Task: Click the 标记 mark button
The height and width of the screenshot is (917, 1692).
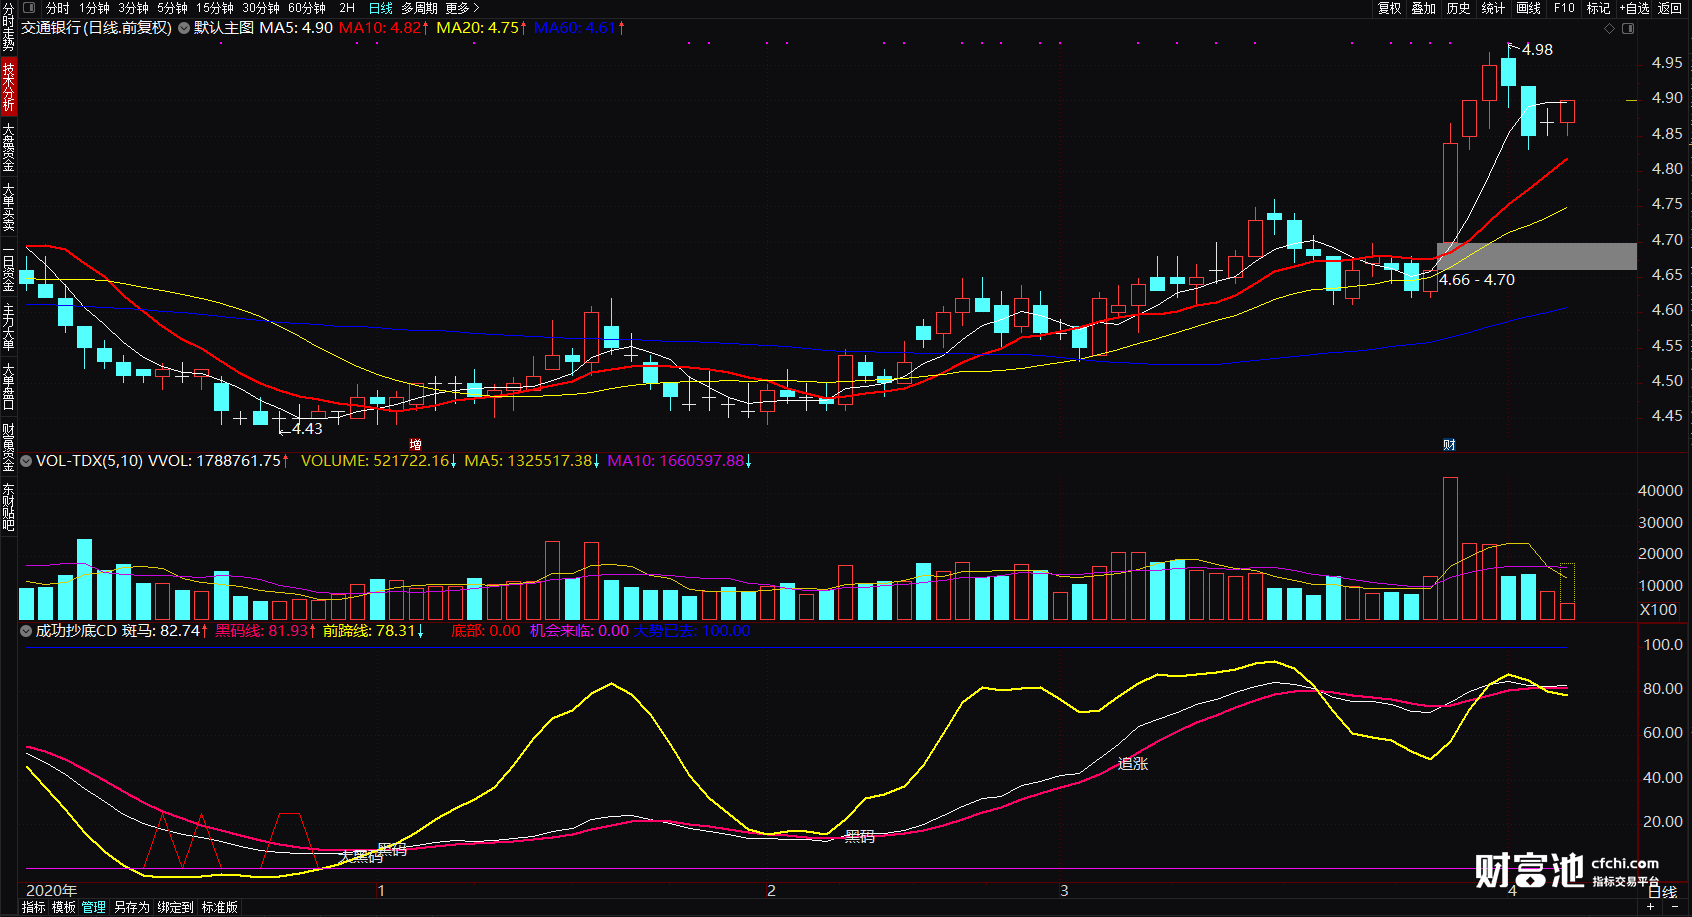Action: 1598,8
